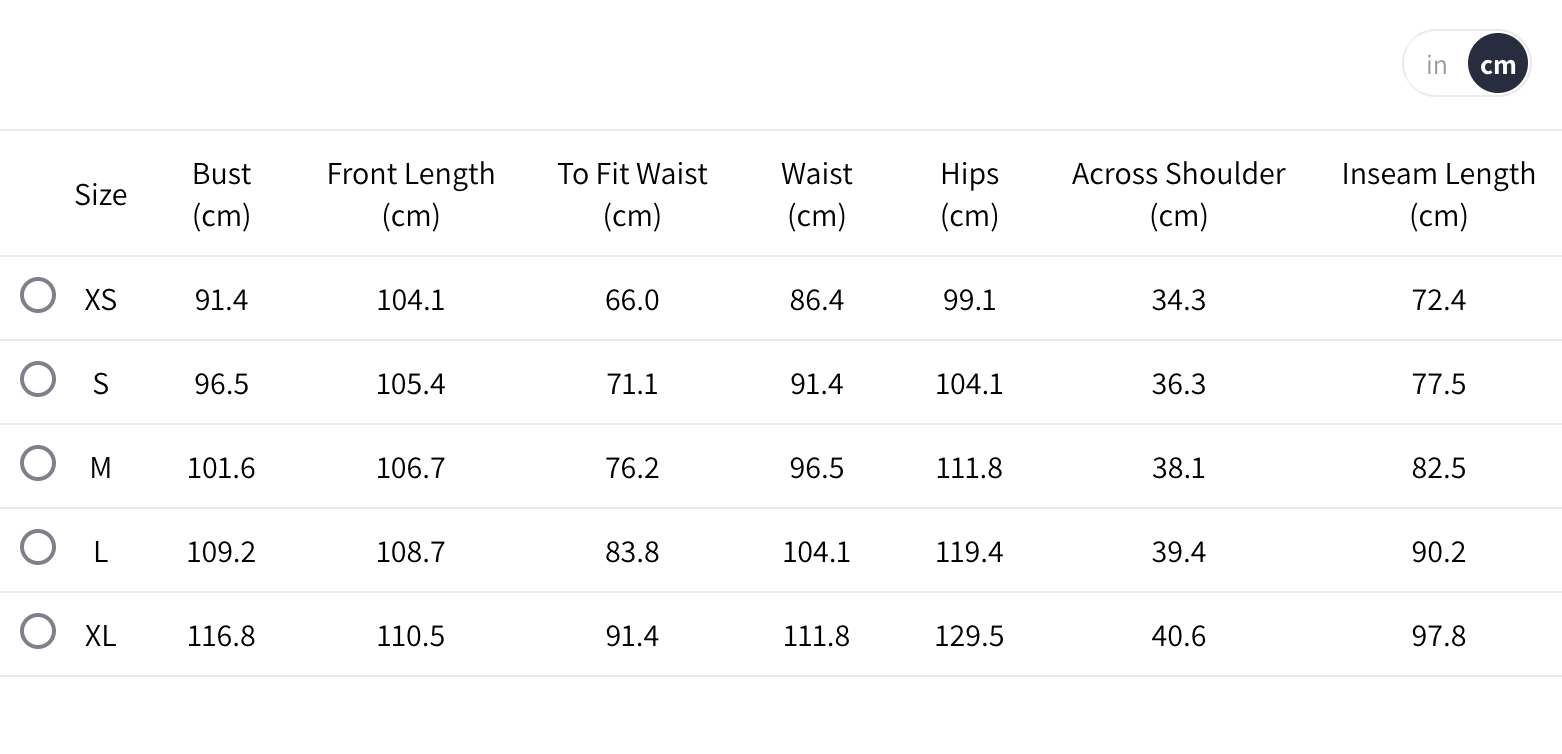Click the Bust (cm) column header

(221, 194)
